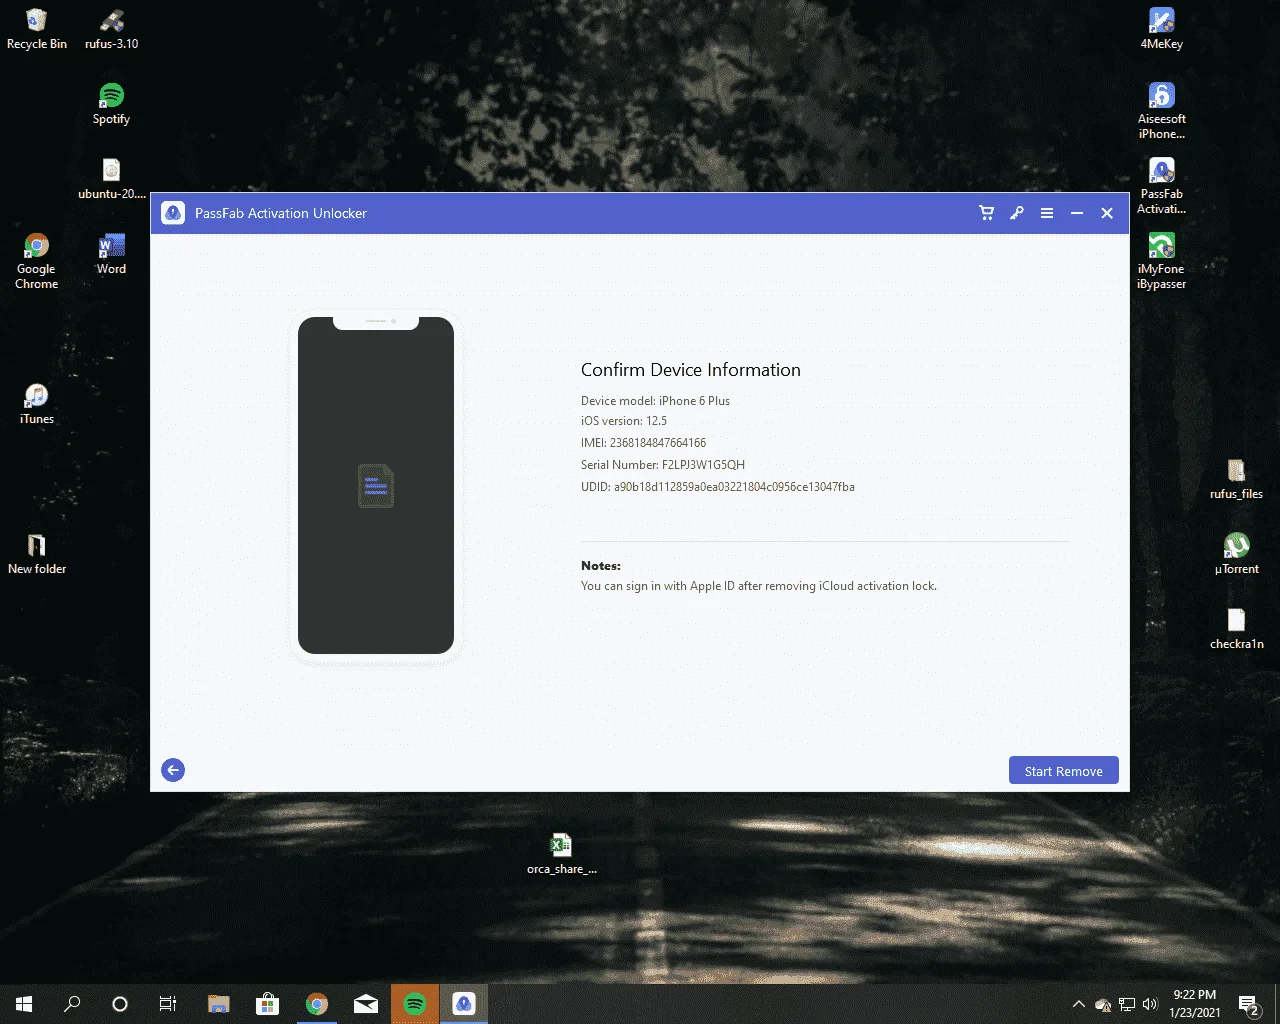This screenshot has width=1280, height=1024.
Task: Open the Windows Start menu
Action: 24,1004
